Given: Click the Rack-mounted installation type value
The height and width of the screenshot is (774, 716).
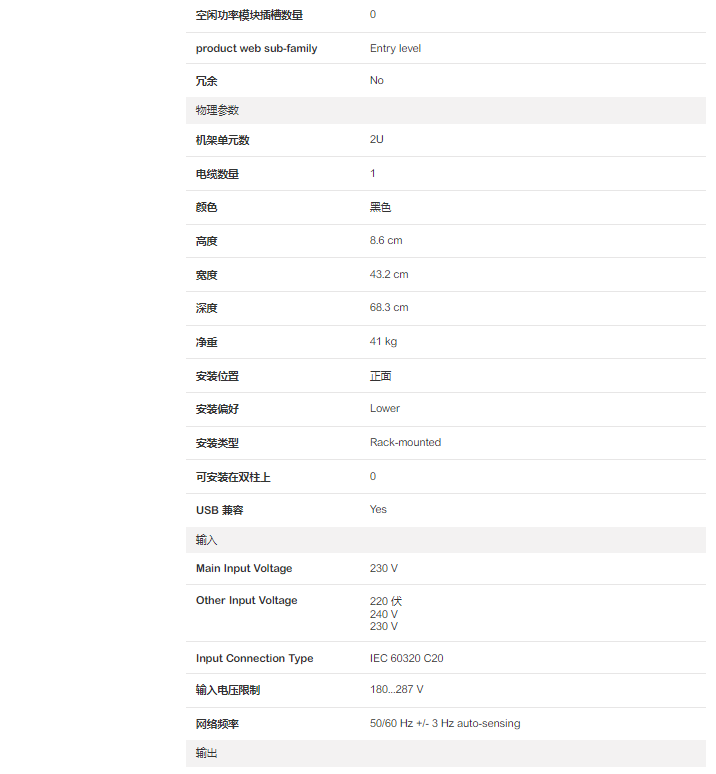Looking at the screenshot, I should pyautogui.click(x=405, y=442).
